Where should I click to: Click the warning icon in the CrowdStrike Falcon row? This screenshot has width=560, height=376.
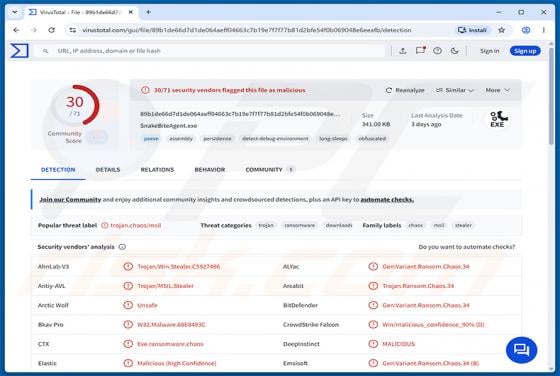[x=373, y=325]
